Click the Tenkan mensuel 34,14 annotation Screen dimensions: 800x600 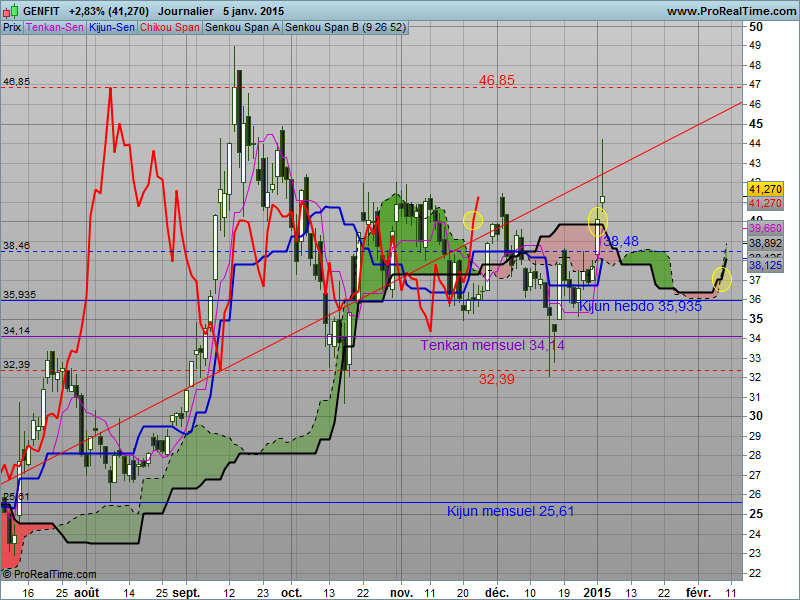tap(492, 345)
